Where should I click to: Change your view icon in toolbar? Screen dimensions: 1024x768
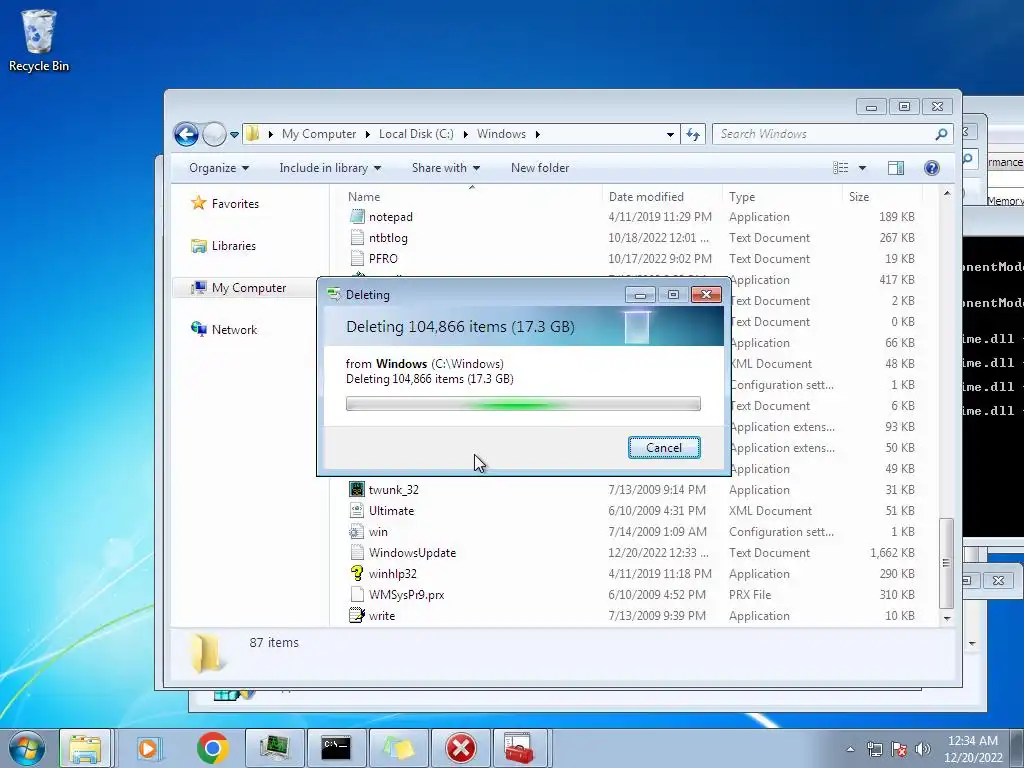841,168
